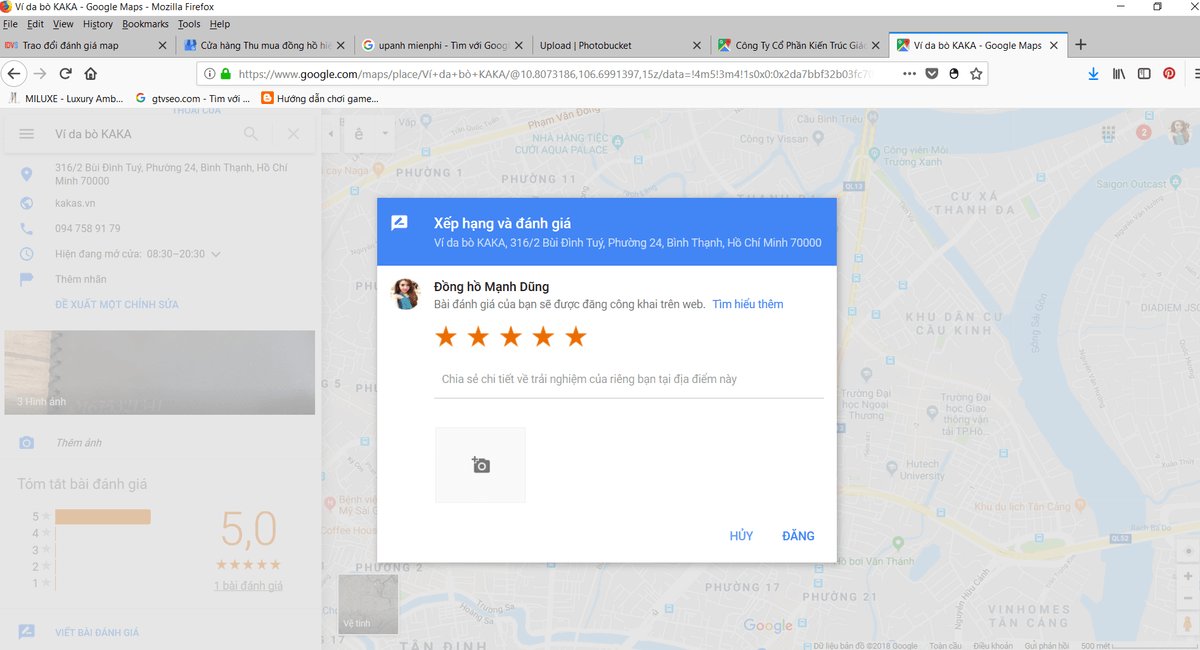Set the review rating to three stars
This screenshot has width=1200, height=650.
click(x=511, y=337)
